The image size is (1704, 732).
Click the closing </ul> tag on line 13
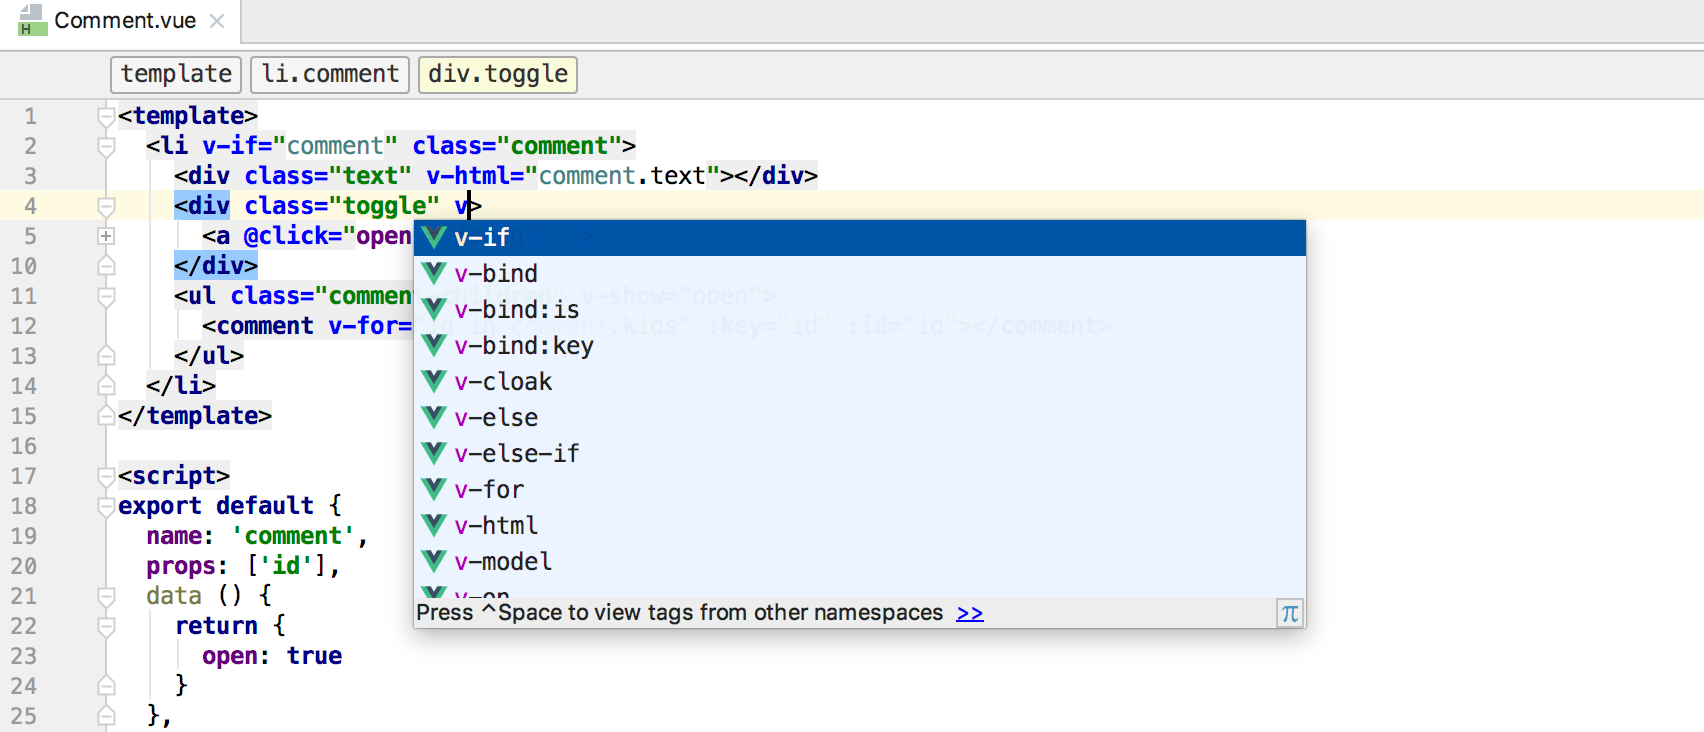[209, 356]
